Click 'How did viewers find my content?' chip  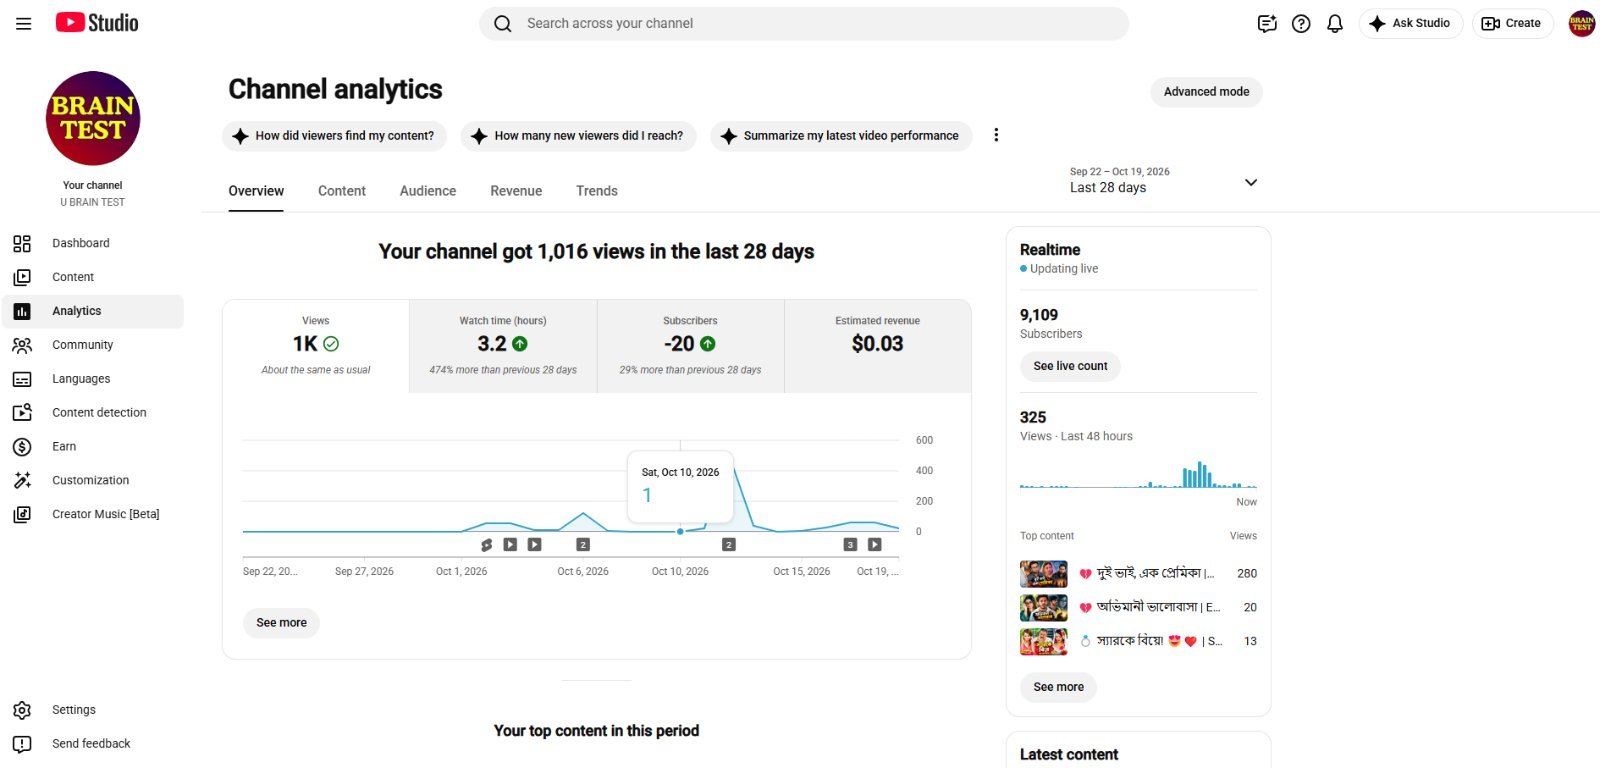pyautogui.click(x=335, y=136)
